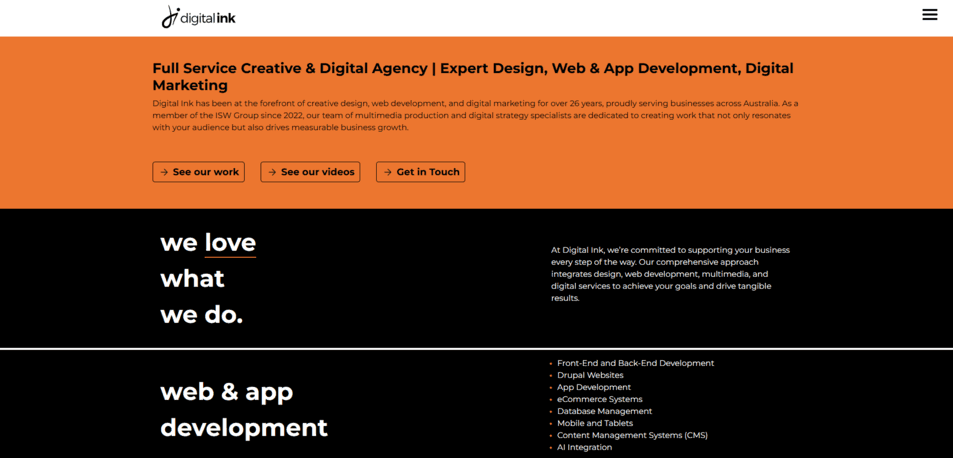Click the 'App Development' list item
This screenshot has height=458, width=953.
[594, 388]
